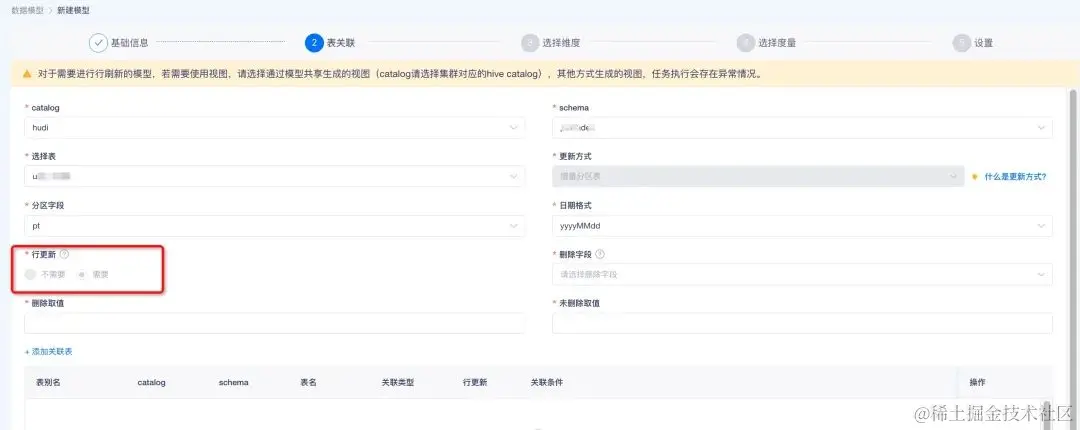The width and height of the screenshot is (1080, 430).
Task: Click the step 3 选择维度 circle icon
Action: point(530,43)
